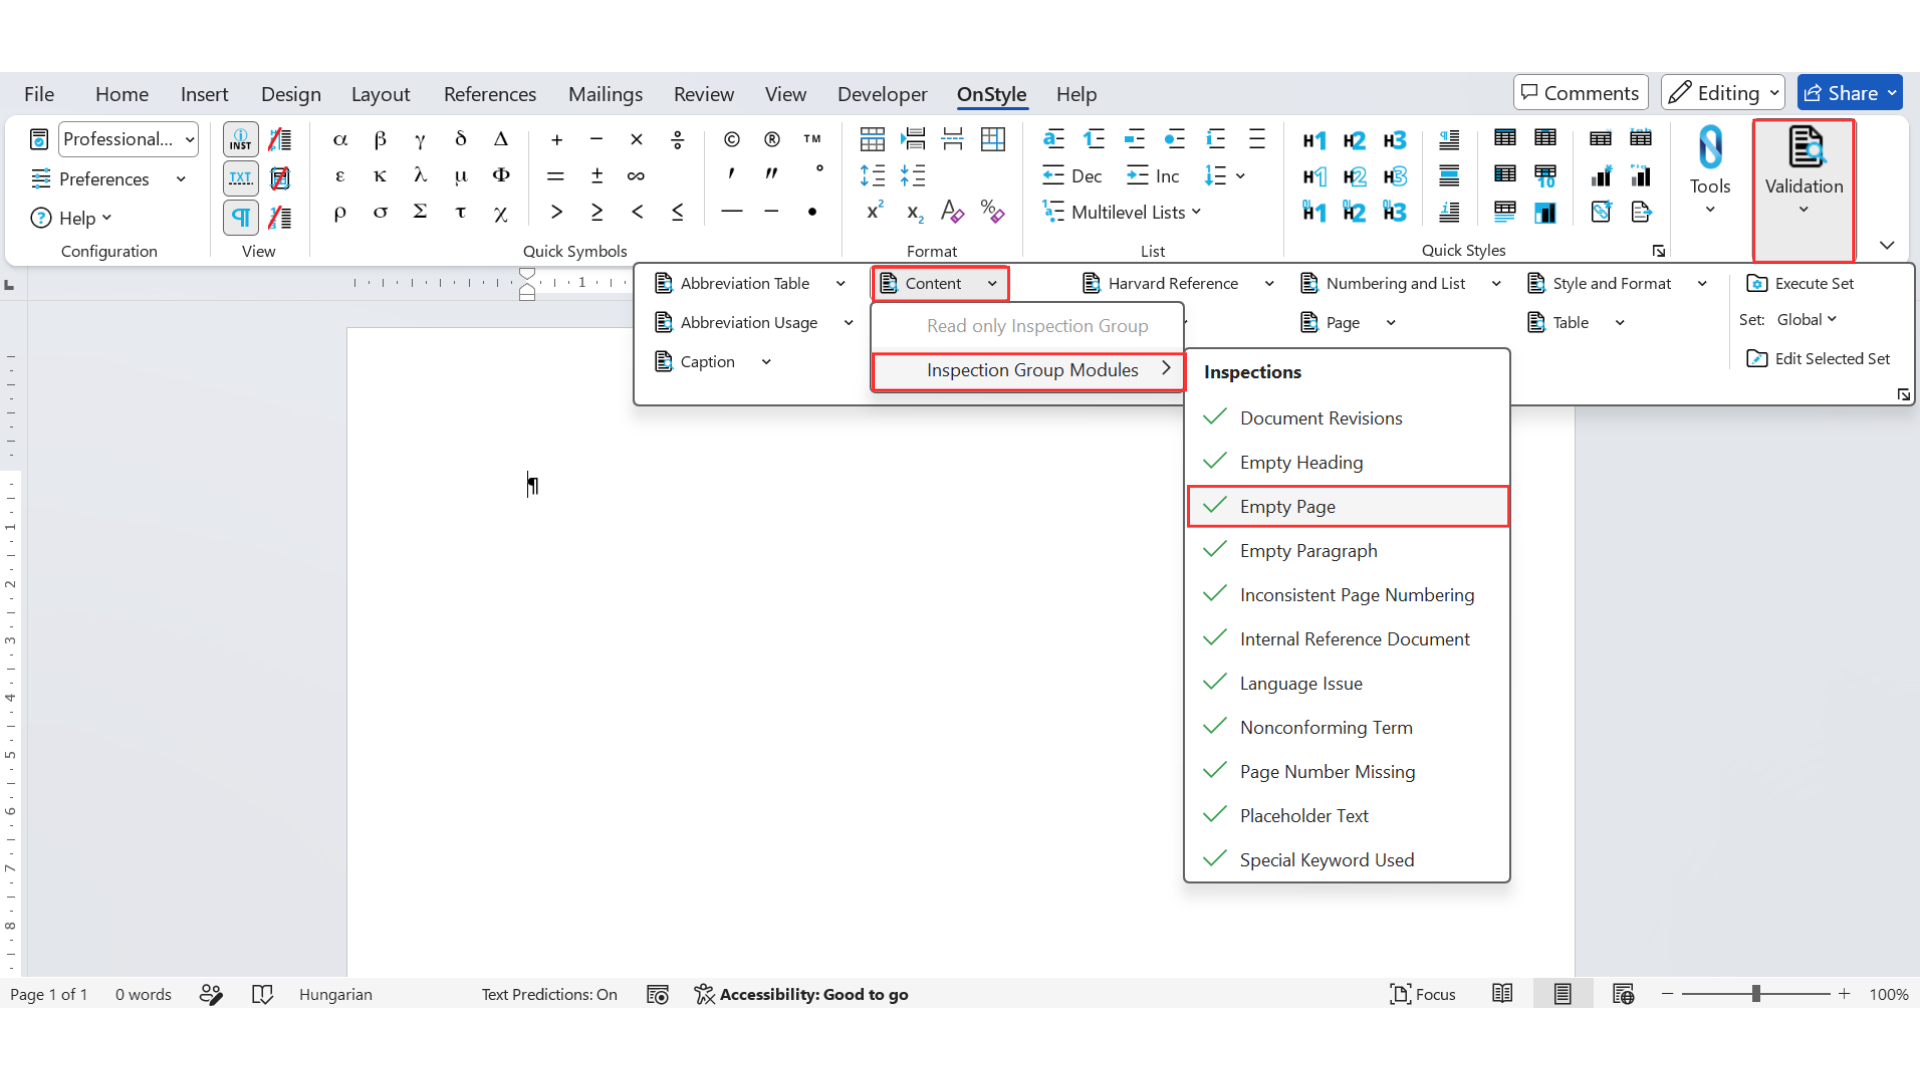Toggle the Empty Heading inspection
The height and width of the screenshot is (1080, 1920).
point(1347,462)
